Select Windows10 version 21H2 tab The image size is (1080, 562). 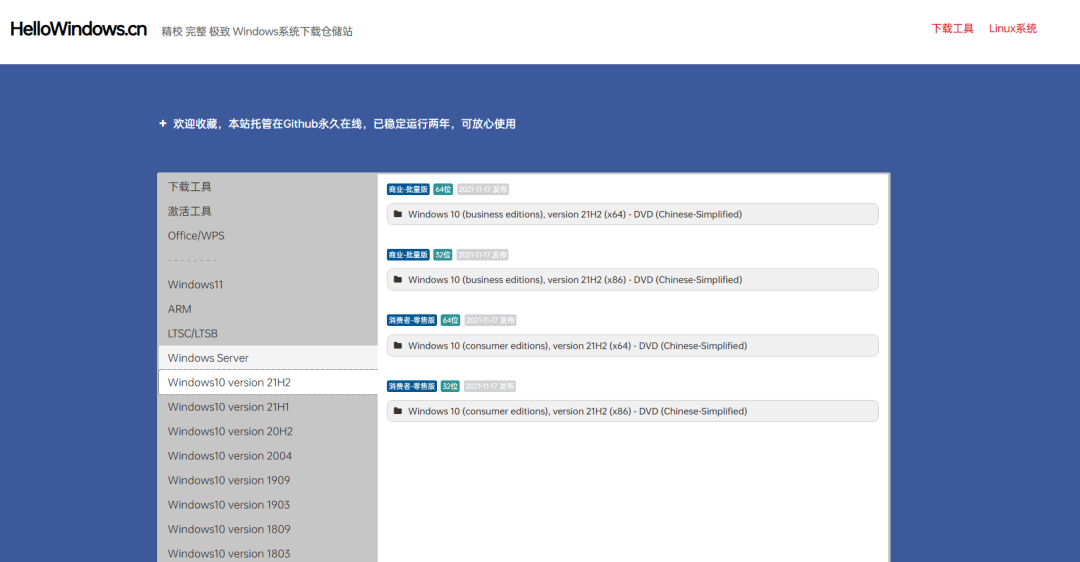pyautogui.click(x=268, y=382)
